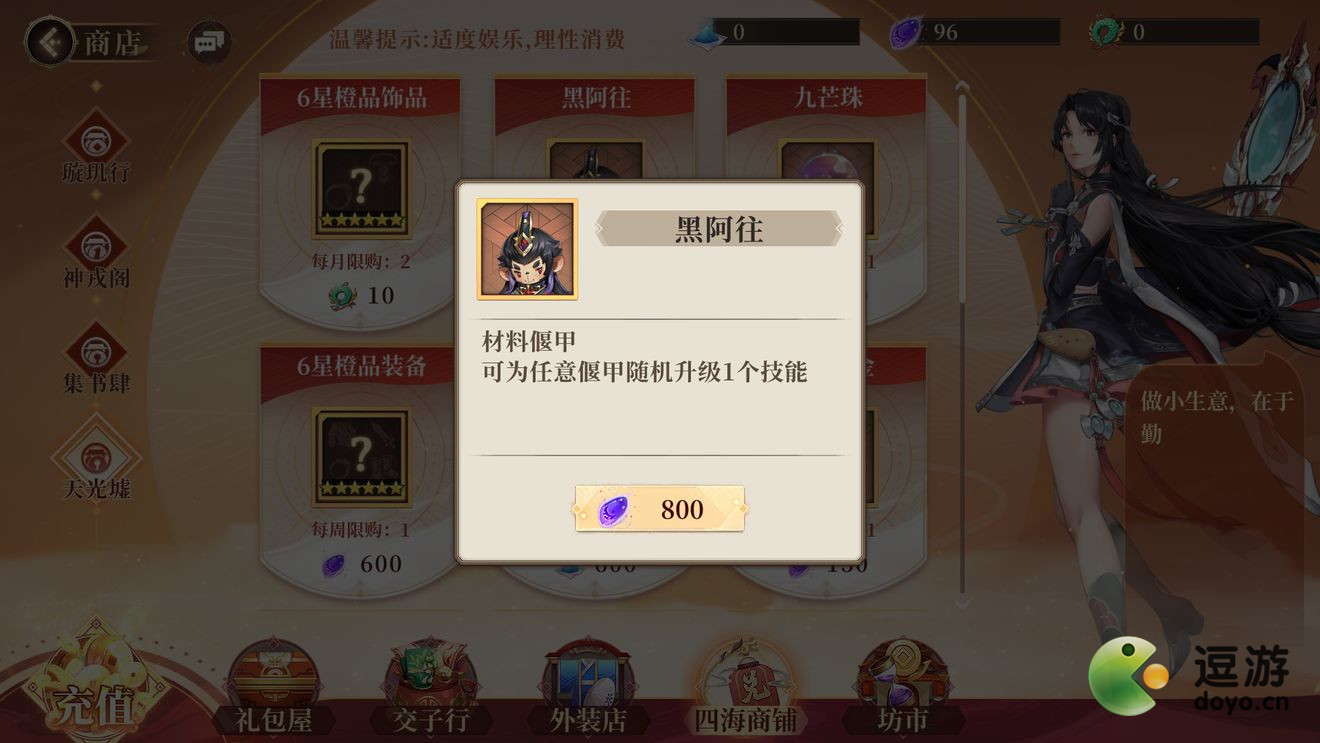Tap the back arrow beside 商店
Image resolution: width=1320 pixels, height=743 pixels.
(50, 43)
